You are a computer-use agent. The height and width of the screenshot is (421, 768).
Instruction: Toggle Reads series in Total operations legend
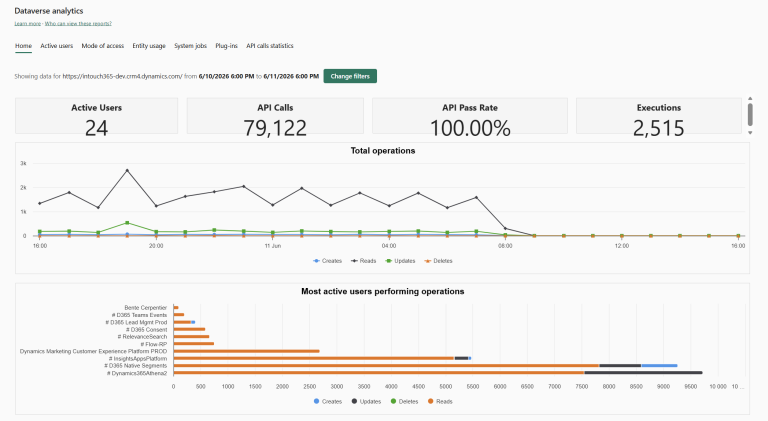point(363,261)
